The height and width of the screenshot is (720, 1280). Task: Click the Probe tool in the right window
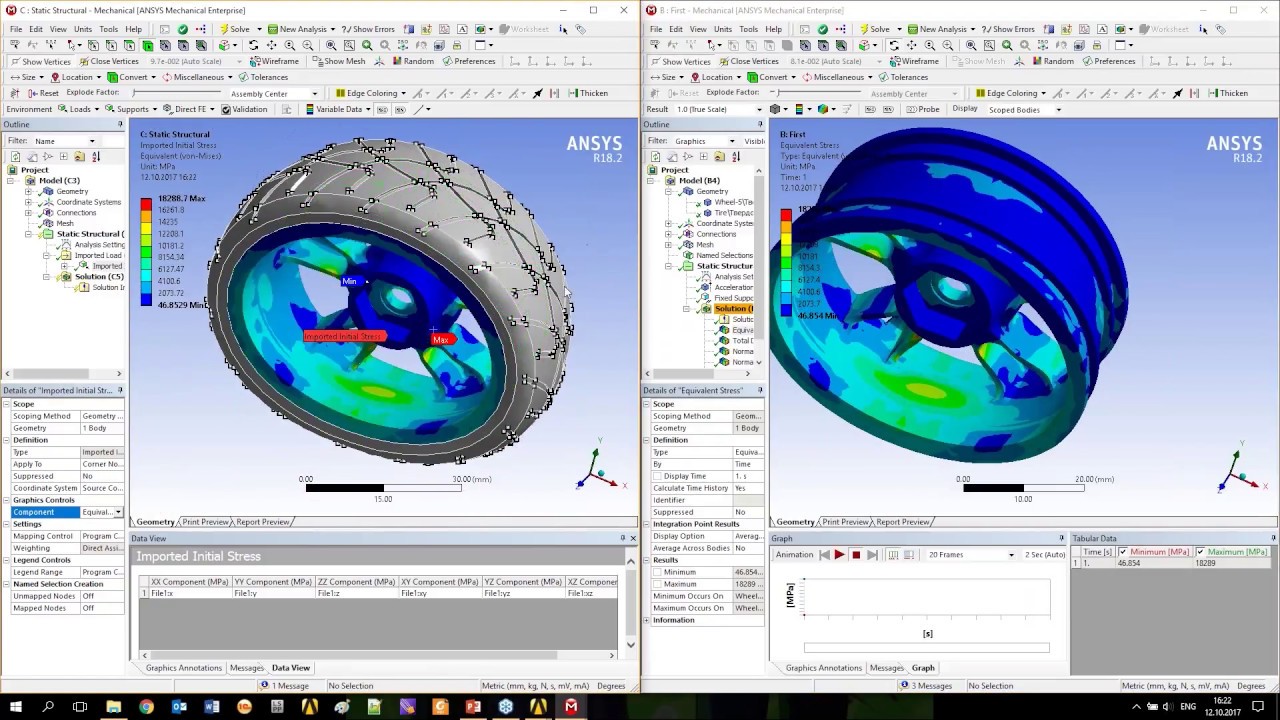923,109
